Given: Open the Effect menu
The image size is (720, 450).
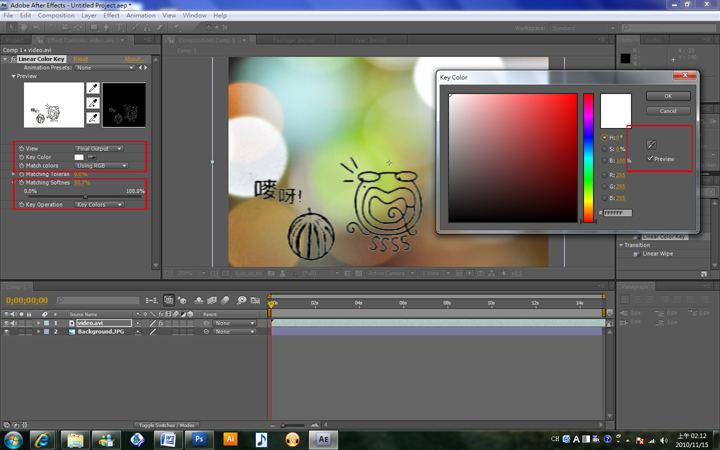Looking at the screenshot, I should (x=111, y=16).
